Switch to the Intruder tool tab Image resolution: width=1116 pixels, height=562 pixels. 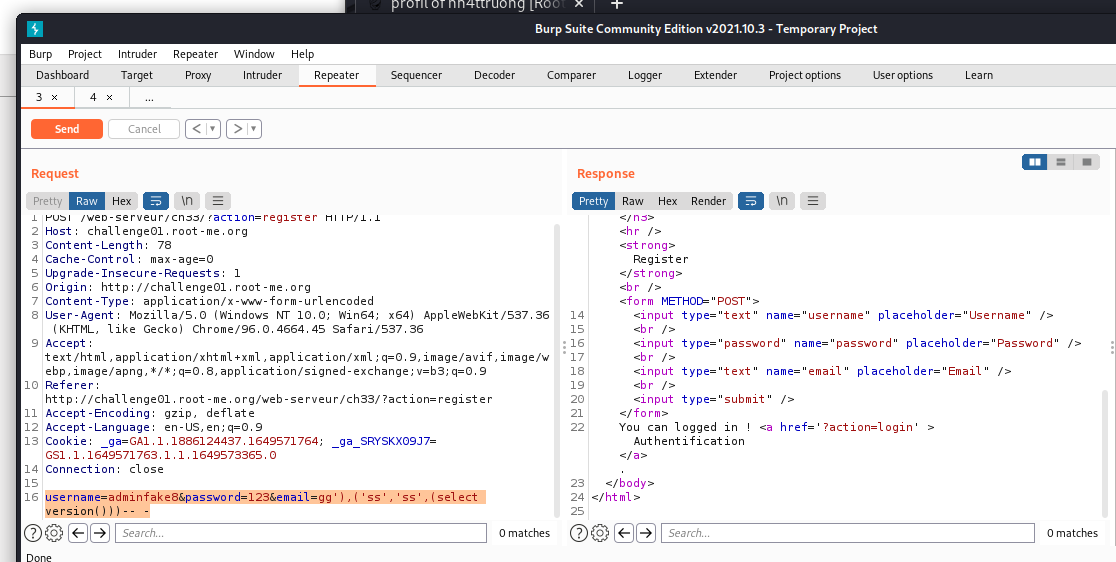pos(262,75)
